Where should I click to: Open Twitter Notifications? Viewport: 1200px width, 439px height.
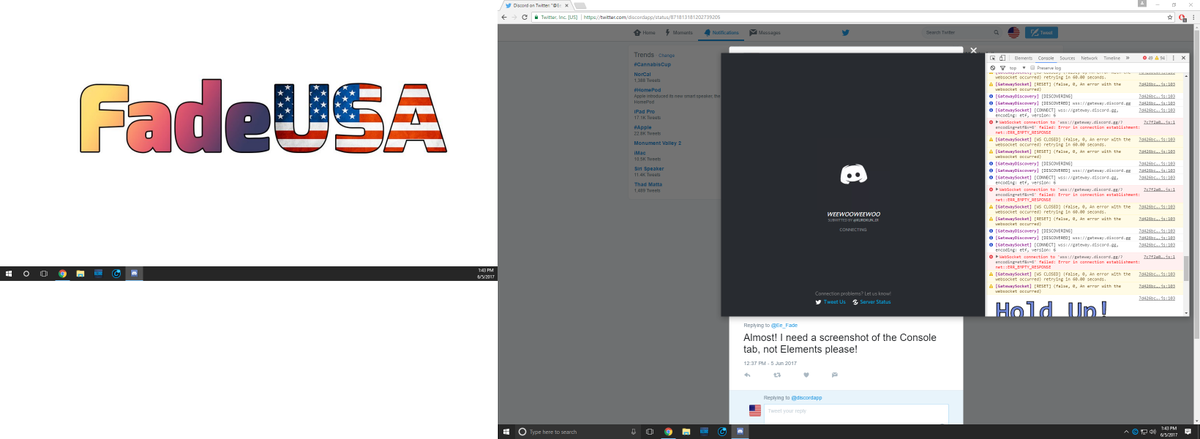click(724, 33)
